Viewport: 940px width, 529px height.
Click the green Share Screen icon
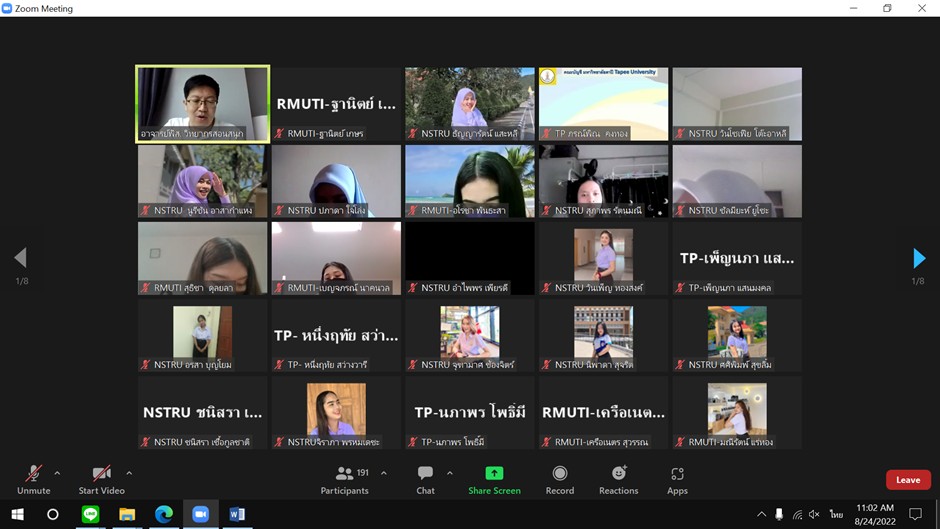point(494,473)
